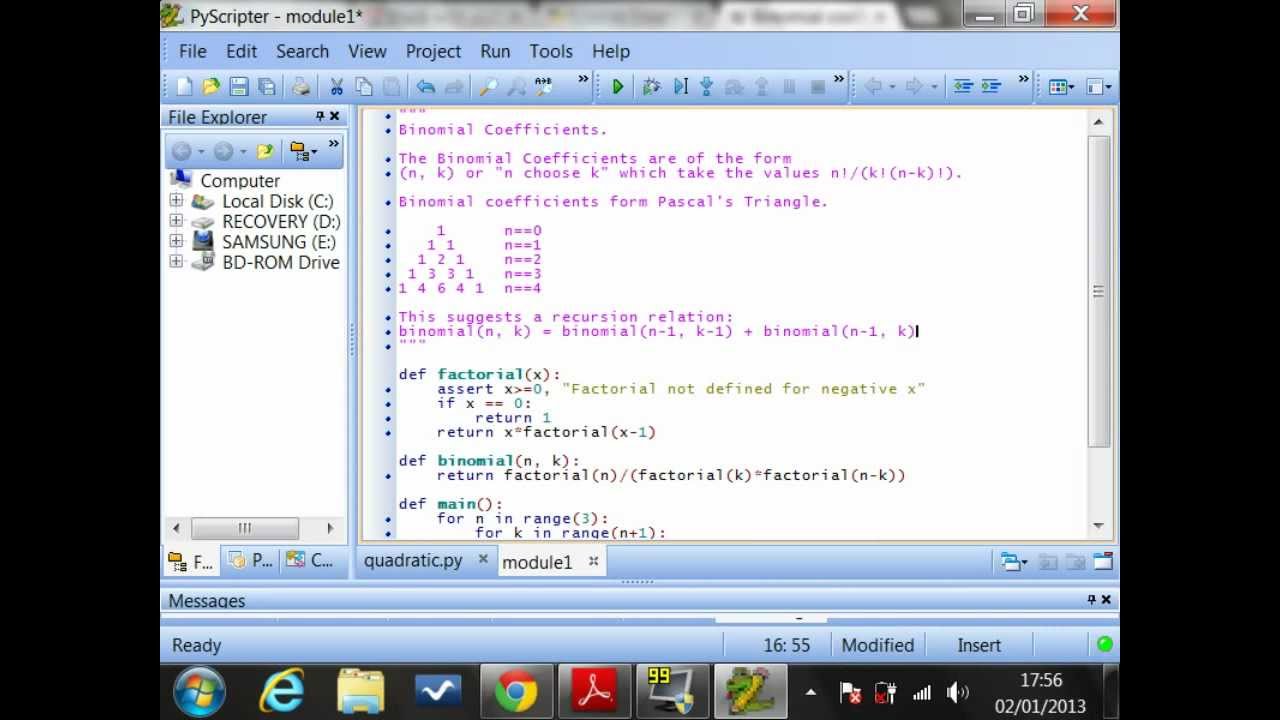This screenshot has height=720, width=1280.
Task: Click the editor vertical scrollbar down arrow
Action: coord(1099,526)
